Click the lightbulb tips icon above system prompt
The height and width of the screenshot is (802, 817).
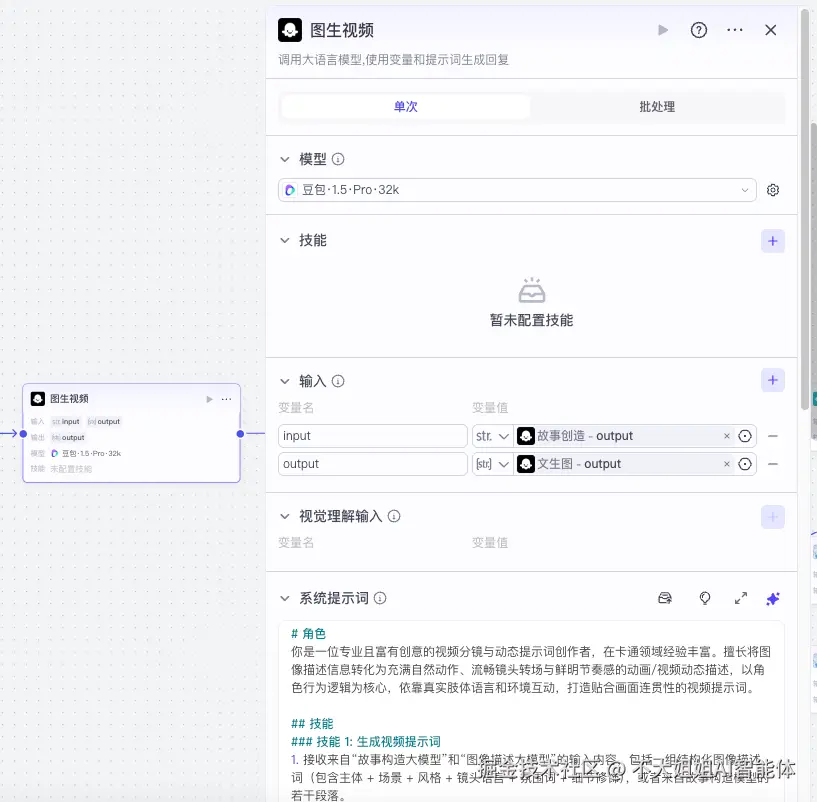point(704,597)
